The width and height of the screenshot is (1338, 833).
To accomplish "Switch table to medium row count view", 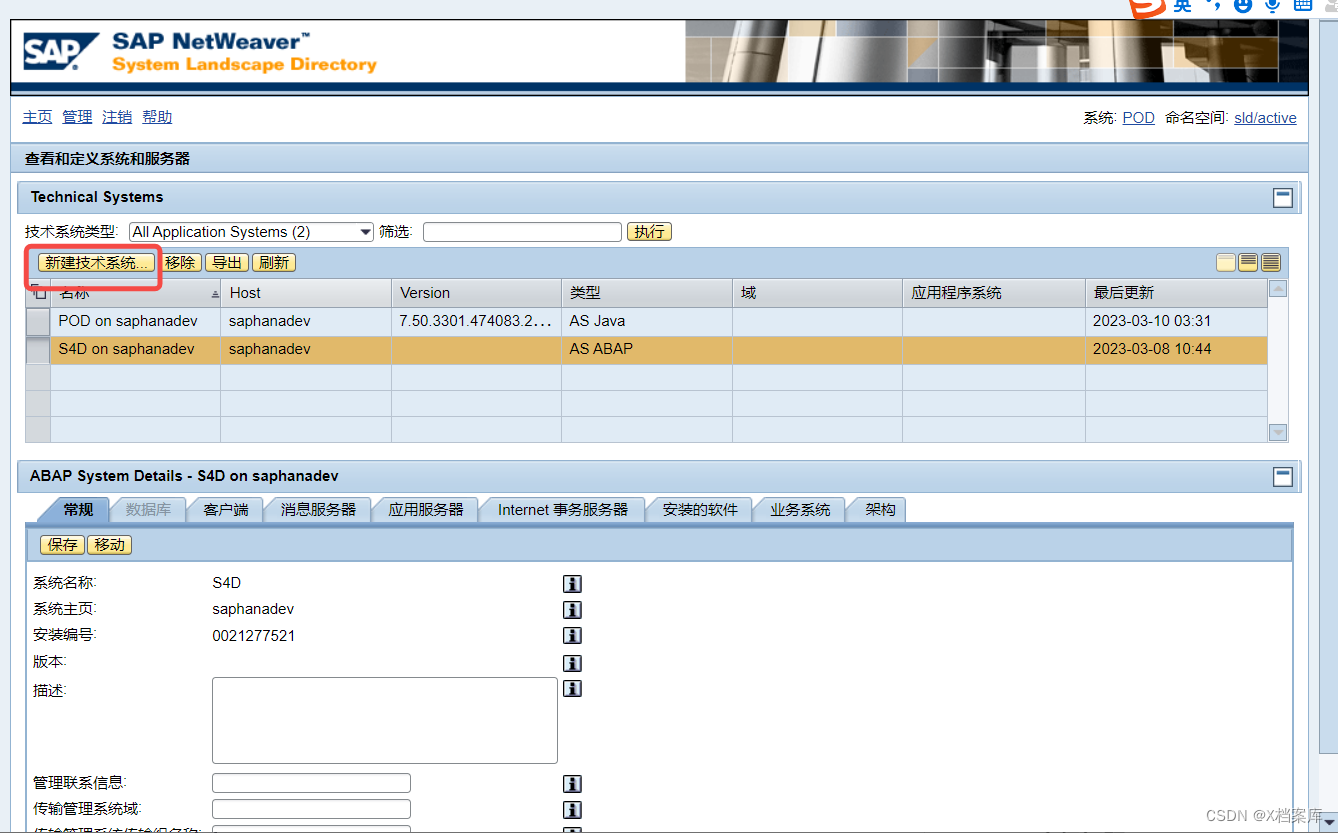I will (1248, 263).
